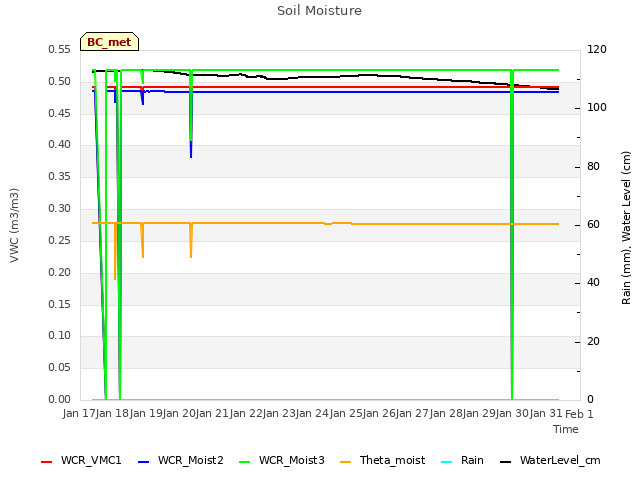Toggle the WCR_VMC1 legend entry
Screen dimensions: 640x480
81,460
